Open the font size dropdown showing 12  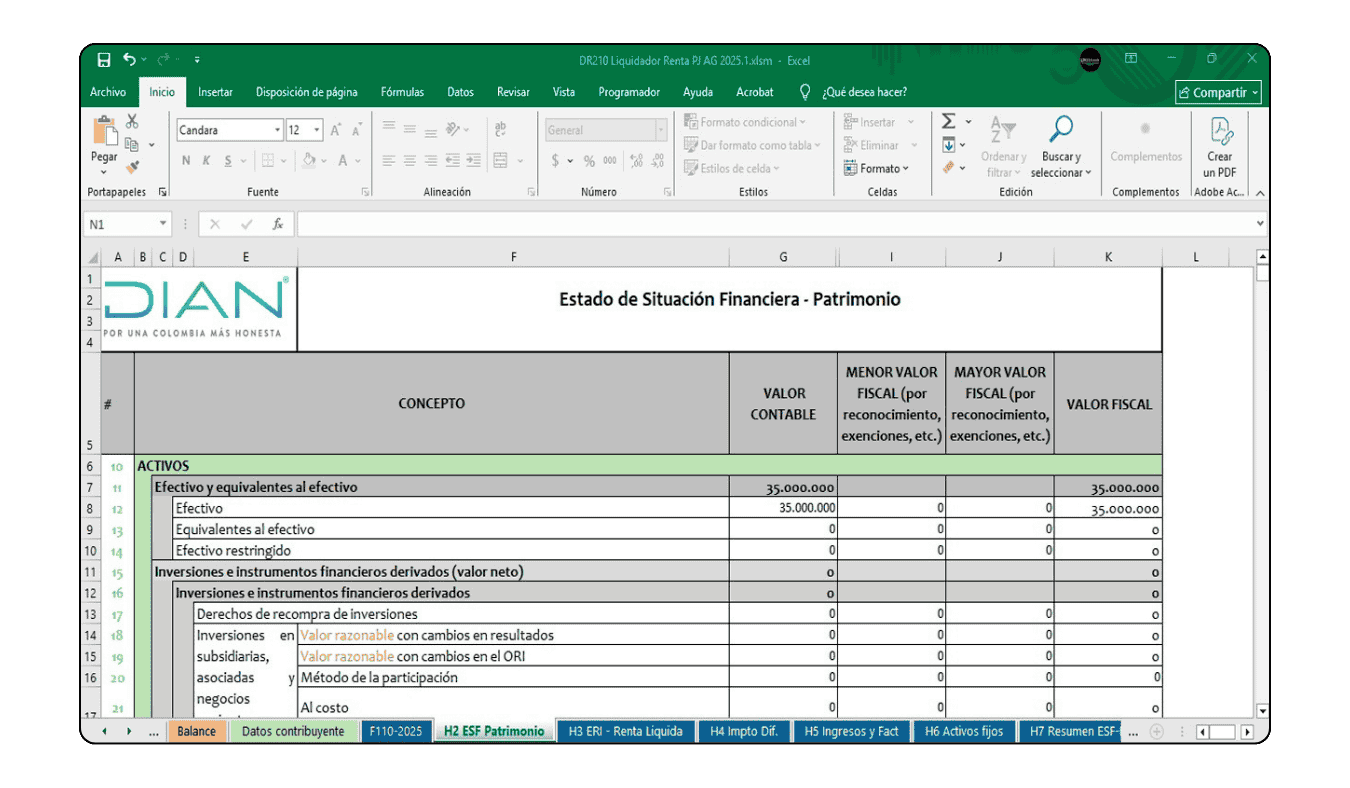(316, 130)
